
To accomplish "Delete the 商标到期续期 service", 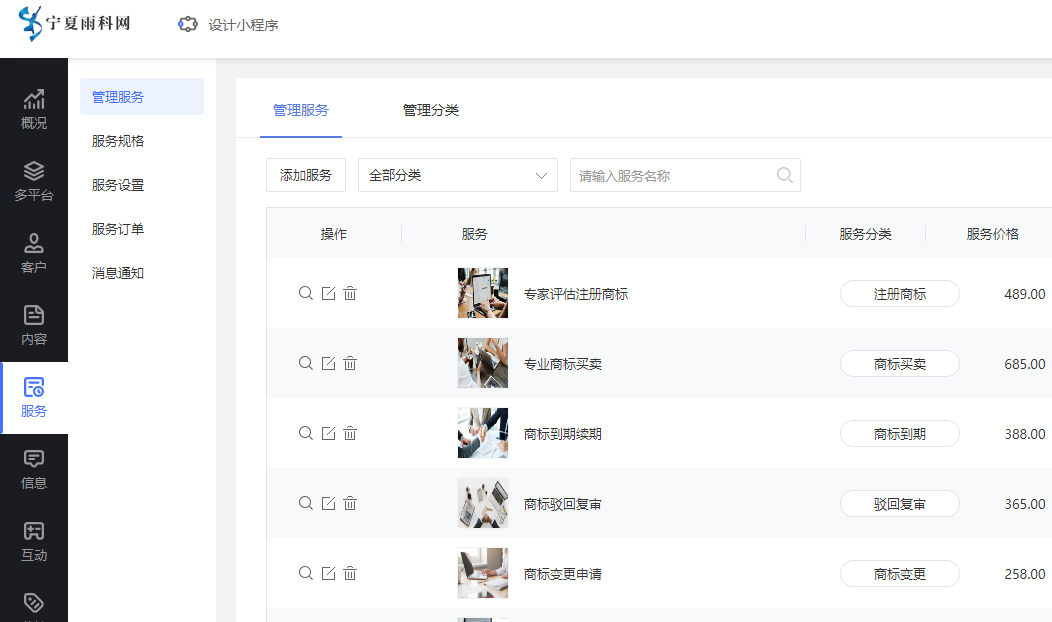I will coord(350,433).
